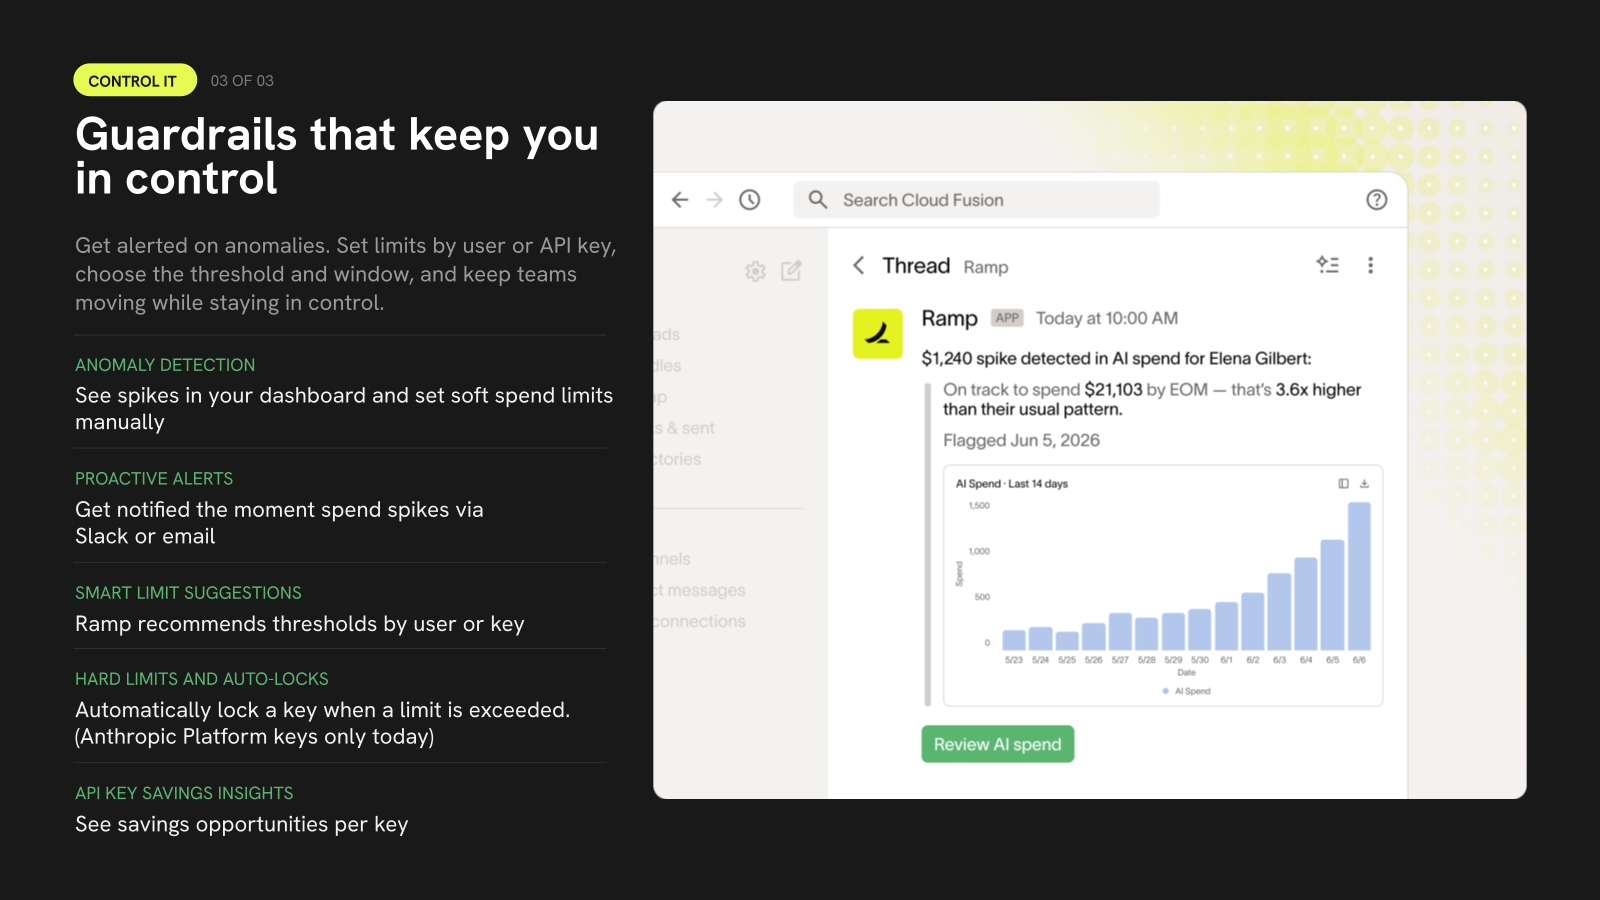Click the help question mark icon

click(x=1377, y=200)
